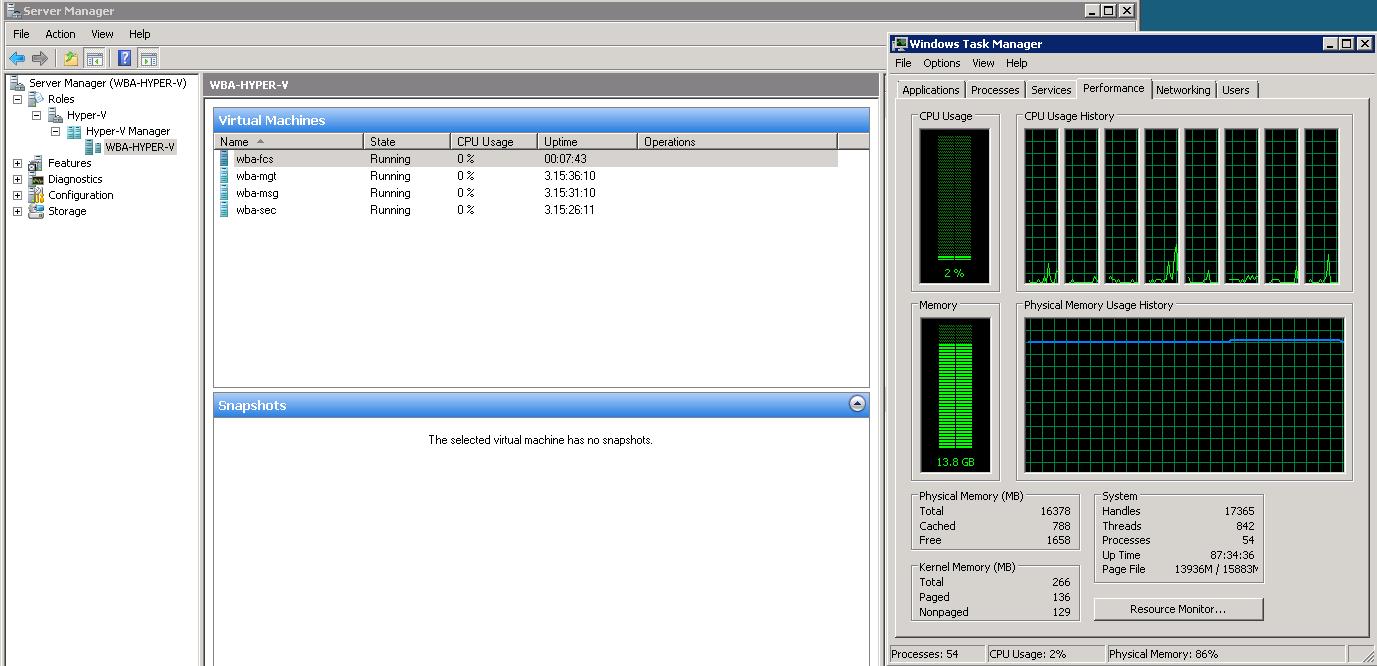The width and height of the screenshot is (1377, 666).
Task: Select the wba-mgt virtual machine name
Action: coord(256,175)
